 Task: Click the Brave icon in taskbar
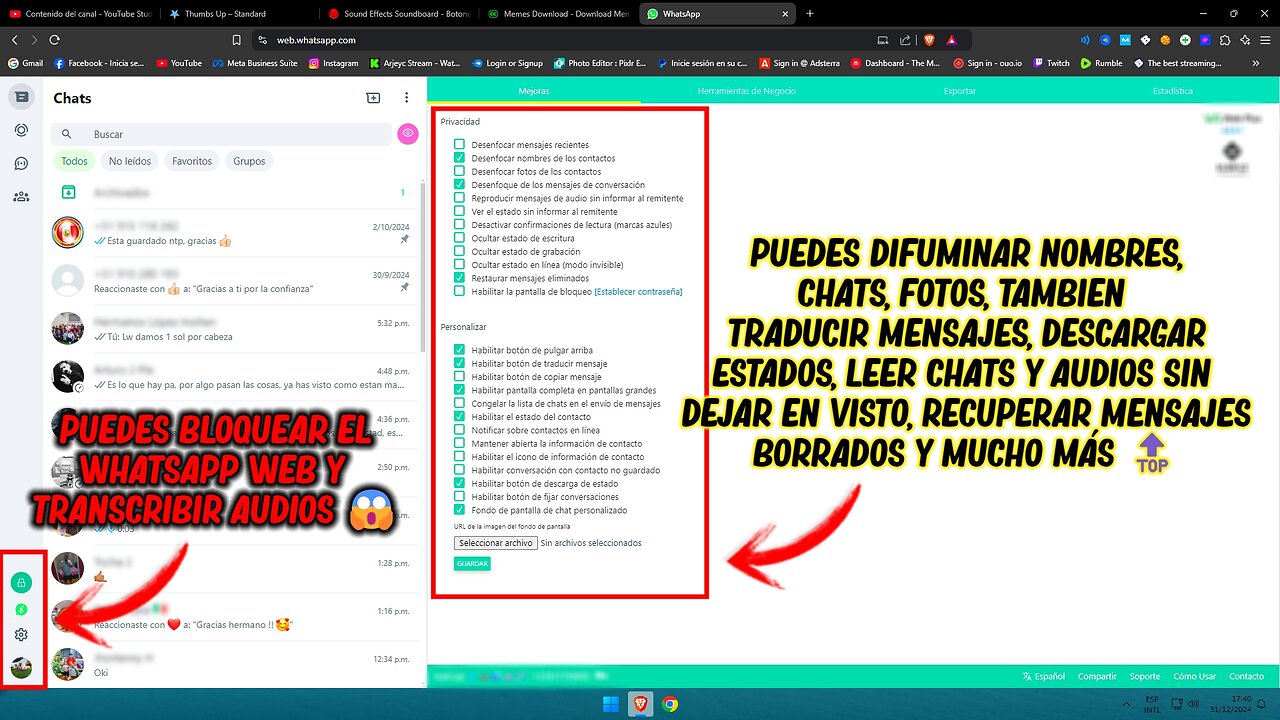[x=640, y=704]
